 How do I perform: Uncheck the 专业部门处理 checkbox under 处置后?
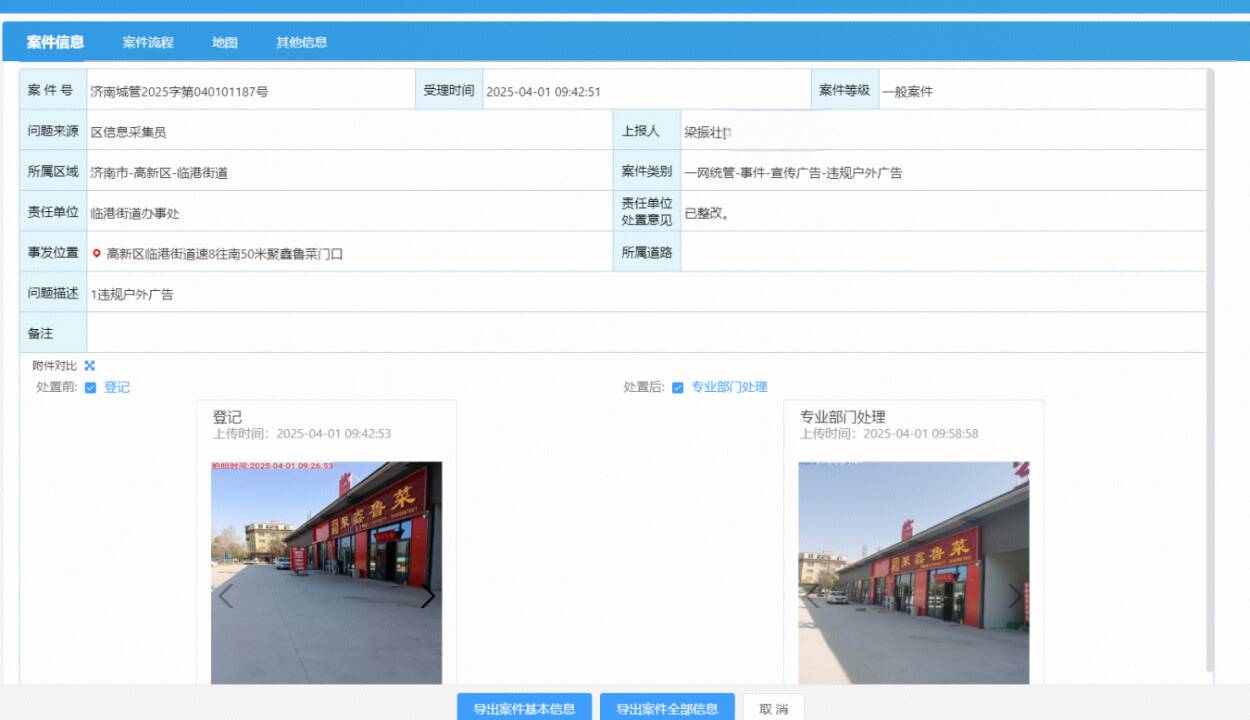coord(678,388)
